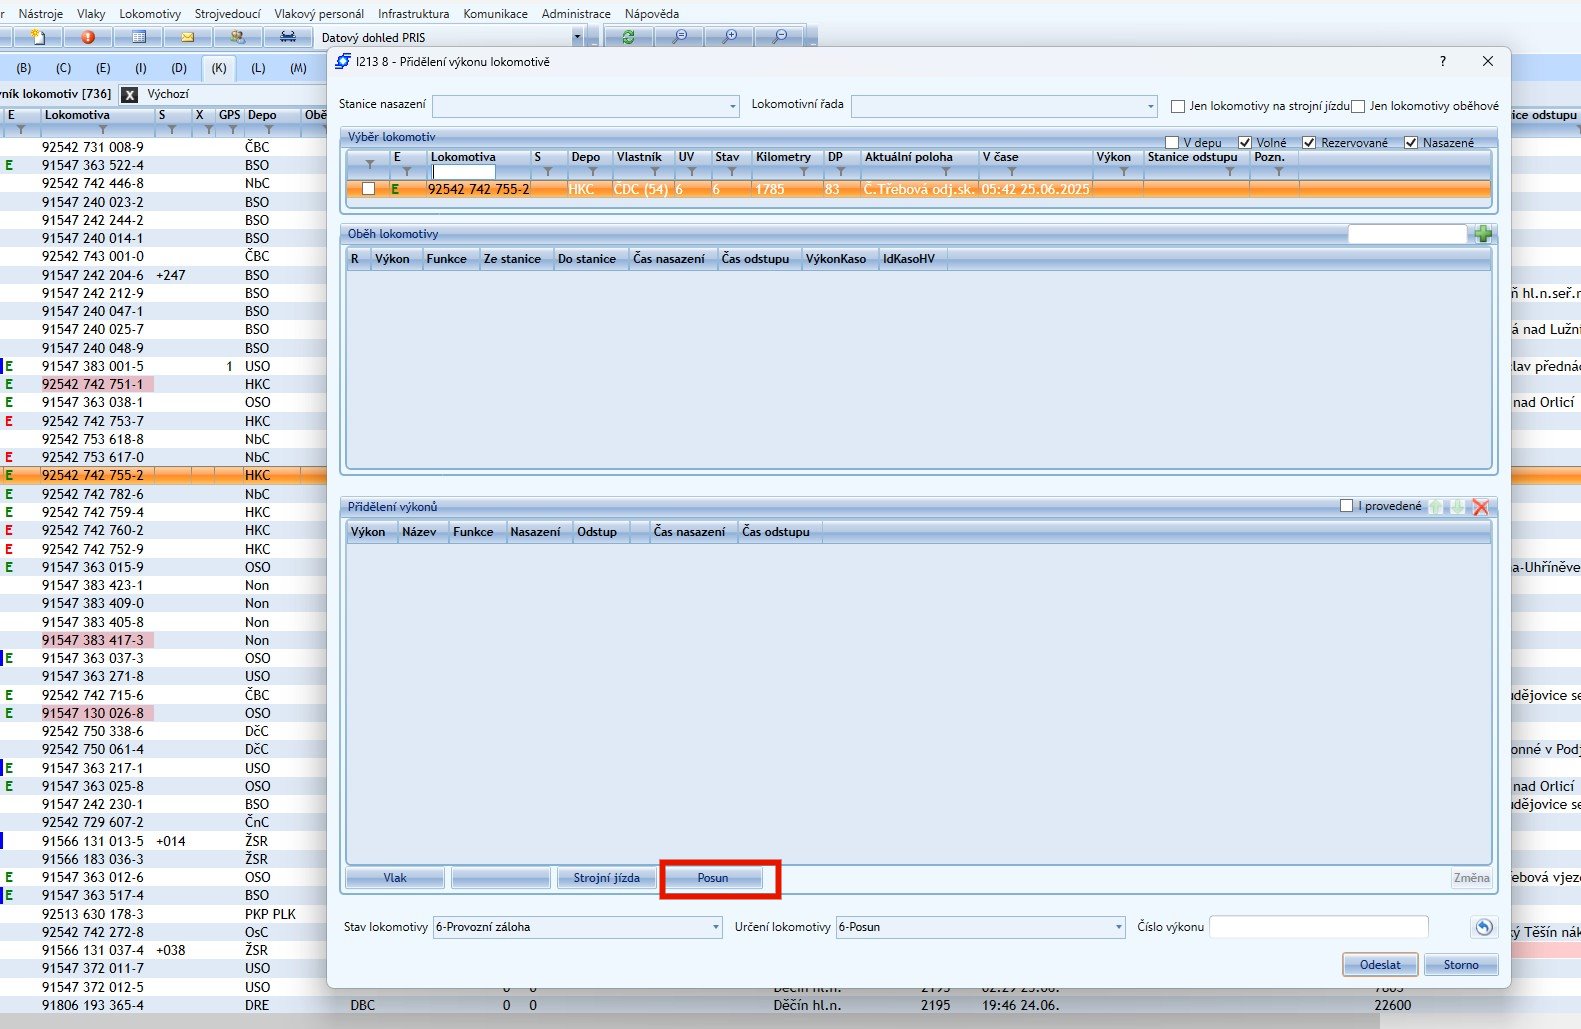1581x1029 pixels.
Task: Tick Jen lokomotivy na strojní jízdu
Action: [x=1178, y=106]
